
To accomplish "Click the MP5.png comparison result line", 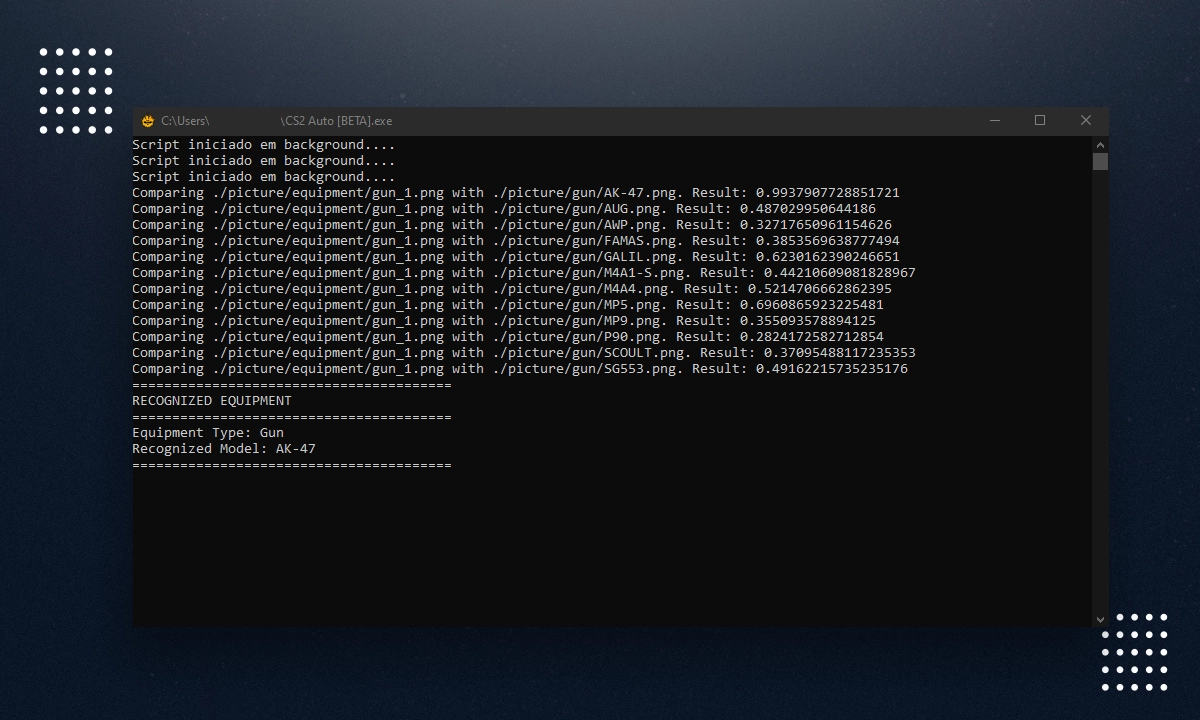I will [x=508, y=305].
